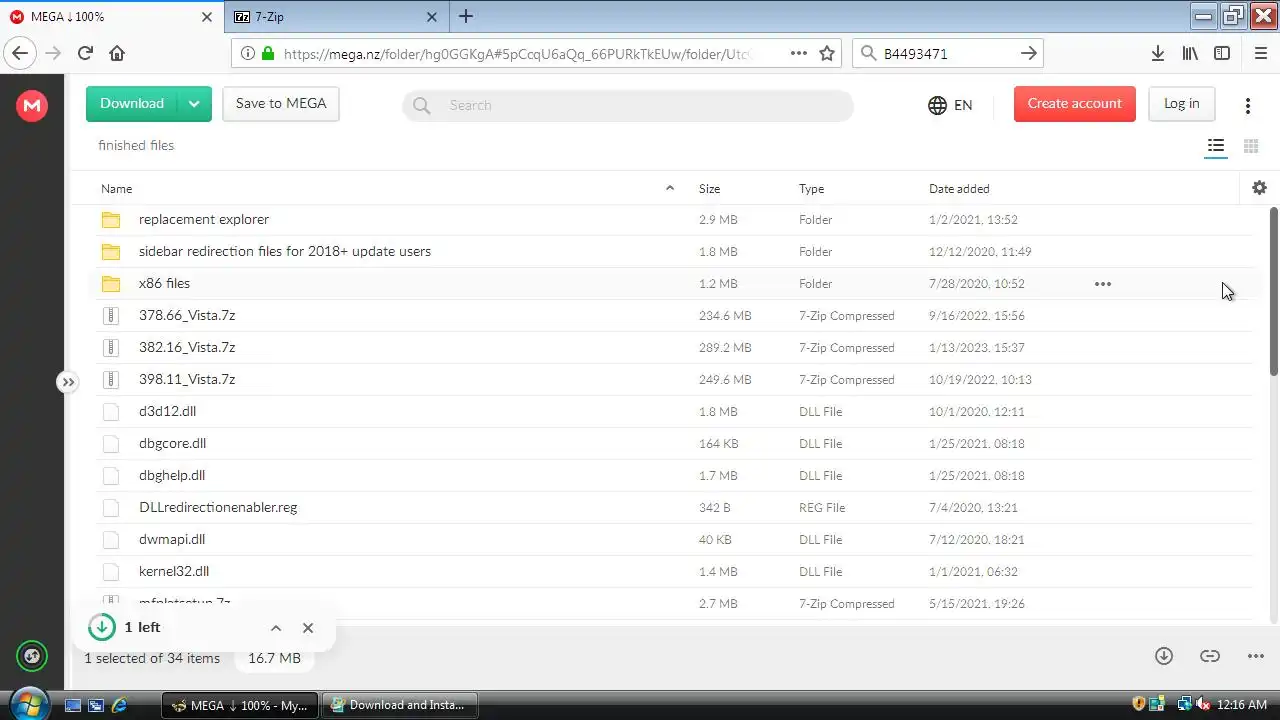Screen dimensions: 1280x720
Task: Open the MEGA taskbar window button
Action: click(240, 705)
